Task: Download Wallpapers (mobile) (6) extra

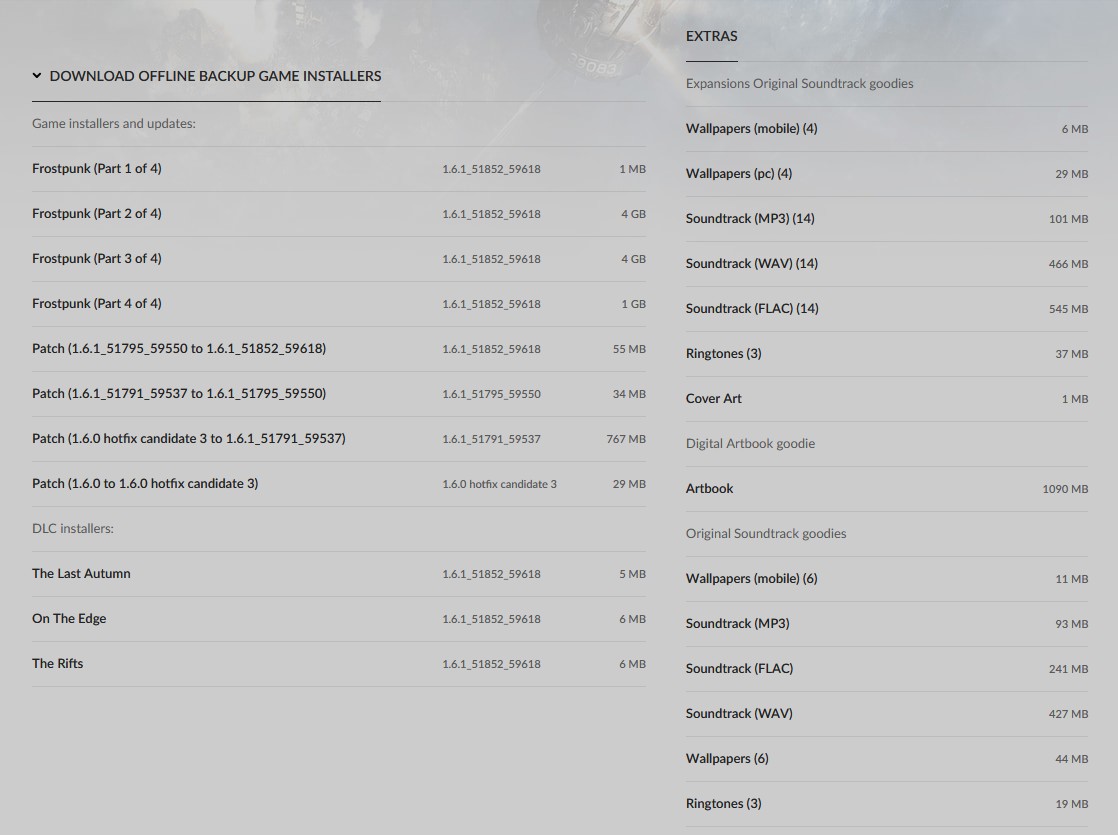Action: pyautogui.click(x=887, y=578)
